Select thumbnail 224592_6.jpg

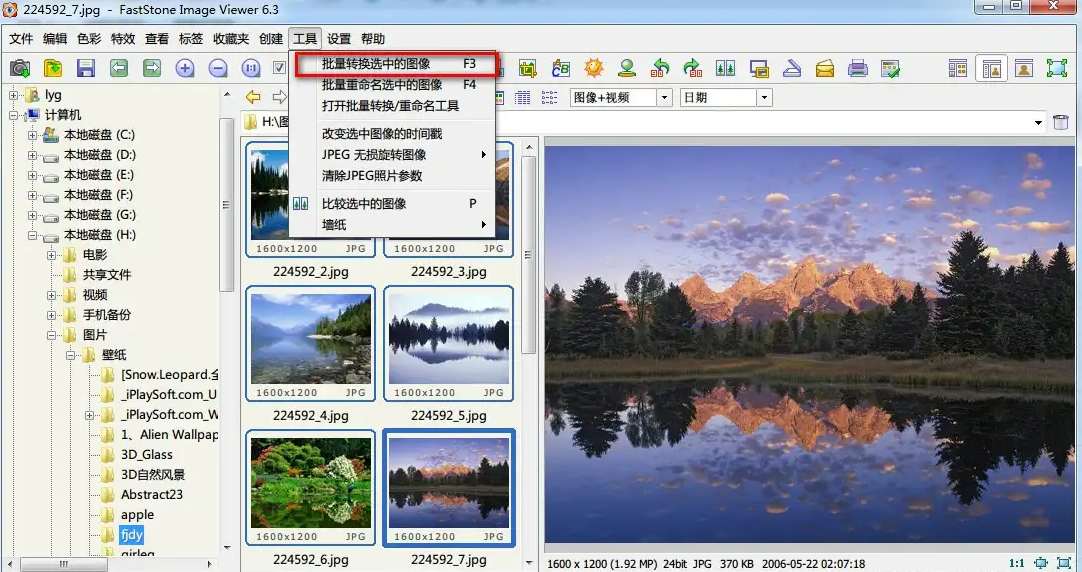click(311, 487)
